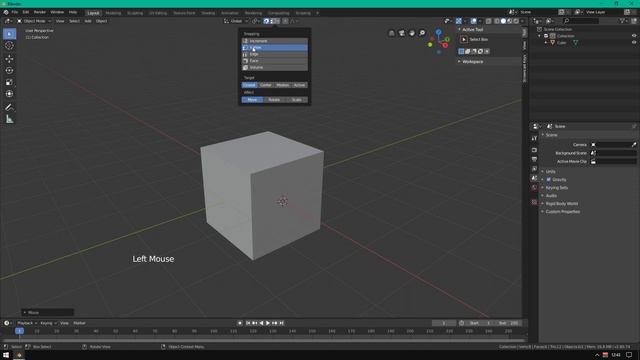The image size is (640, 360).
Task: Open the File menu
Action: 15,12
